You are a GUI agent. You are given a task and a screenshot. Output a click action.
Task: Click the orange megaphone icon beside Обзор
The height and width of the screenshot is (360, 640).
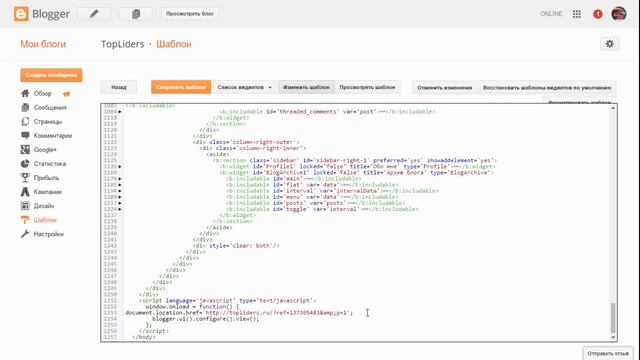click(x=67, y=94)
